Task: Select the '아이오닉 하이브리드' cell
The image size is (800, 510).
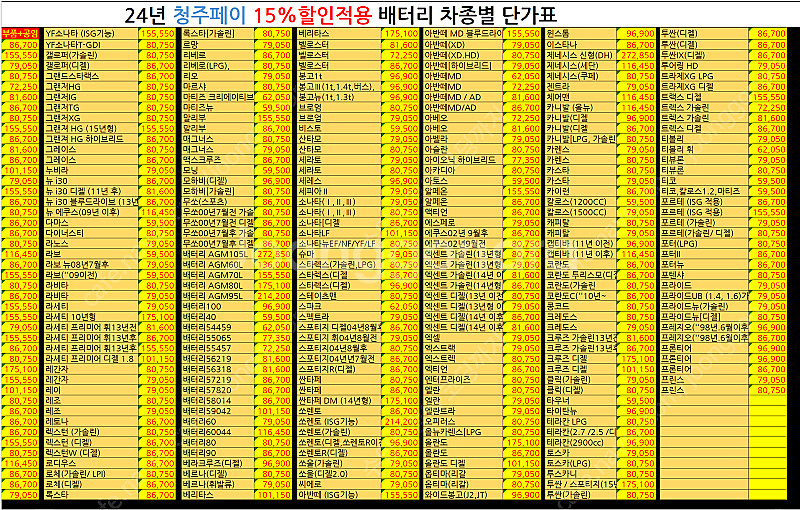Action: (x=463, y=160)
